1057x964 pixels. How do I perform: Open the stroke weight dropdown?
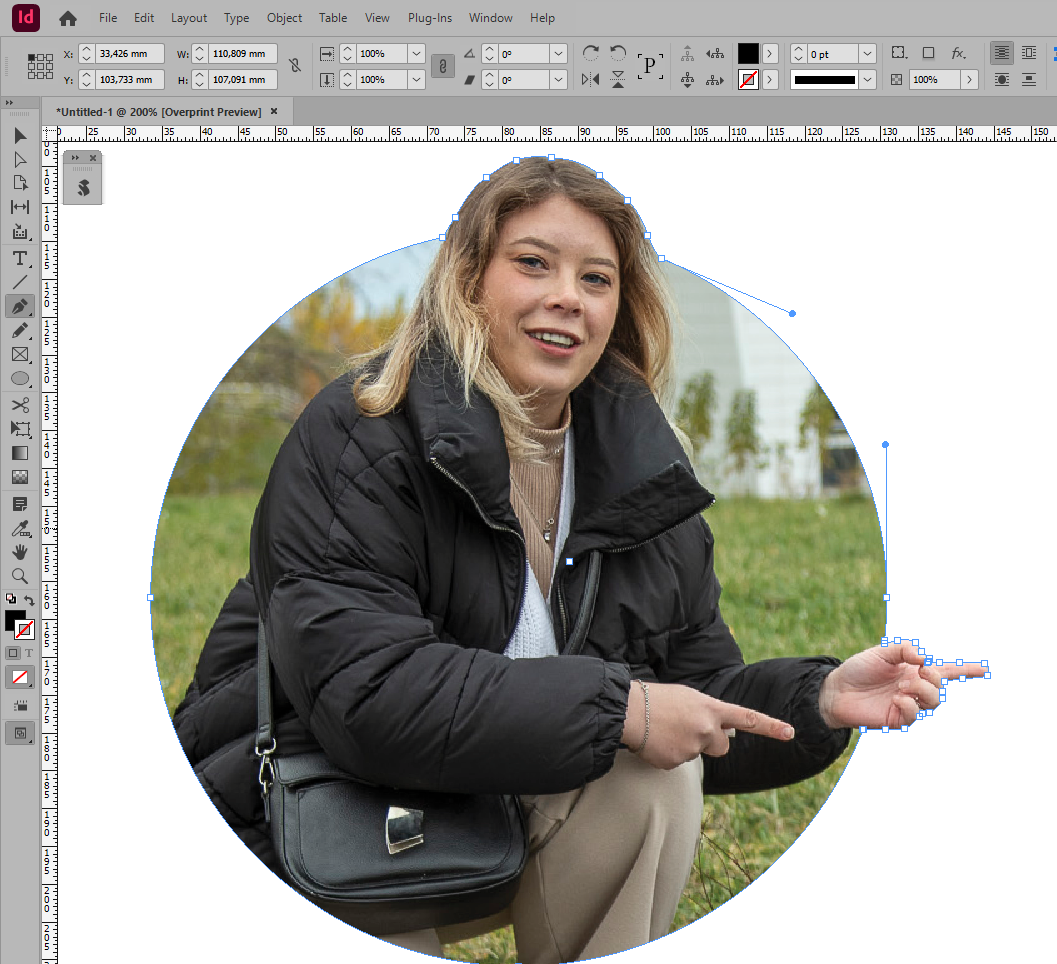(868, 53)
